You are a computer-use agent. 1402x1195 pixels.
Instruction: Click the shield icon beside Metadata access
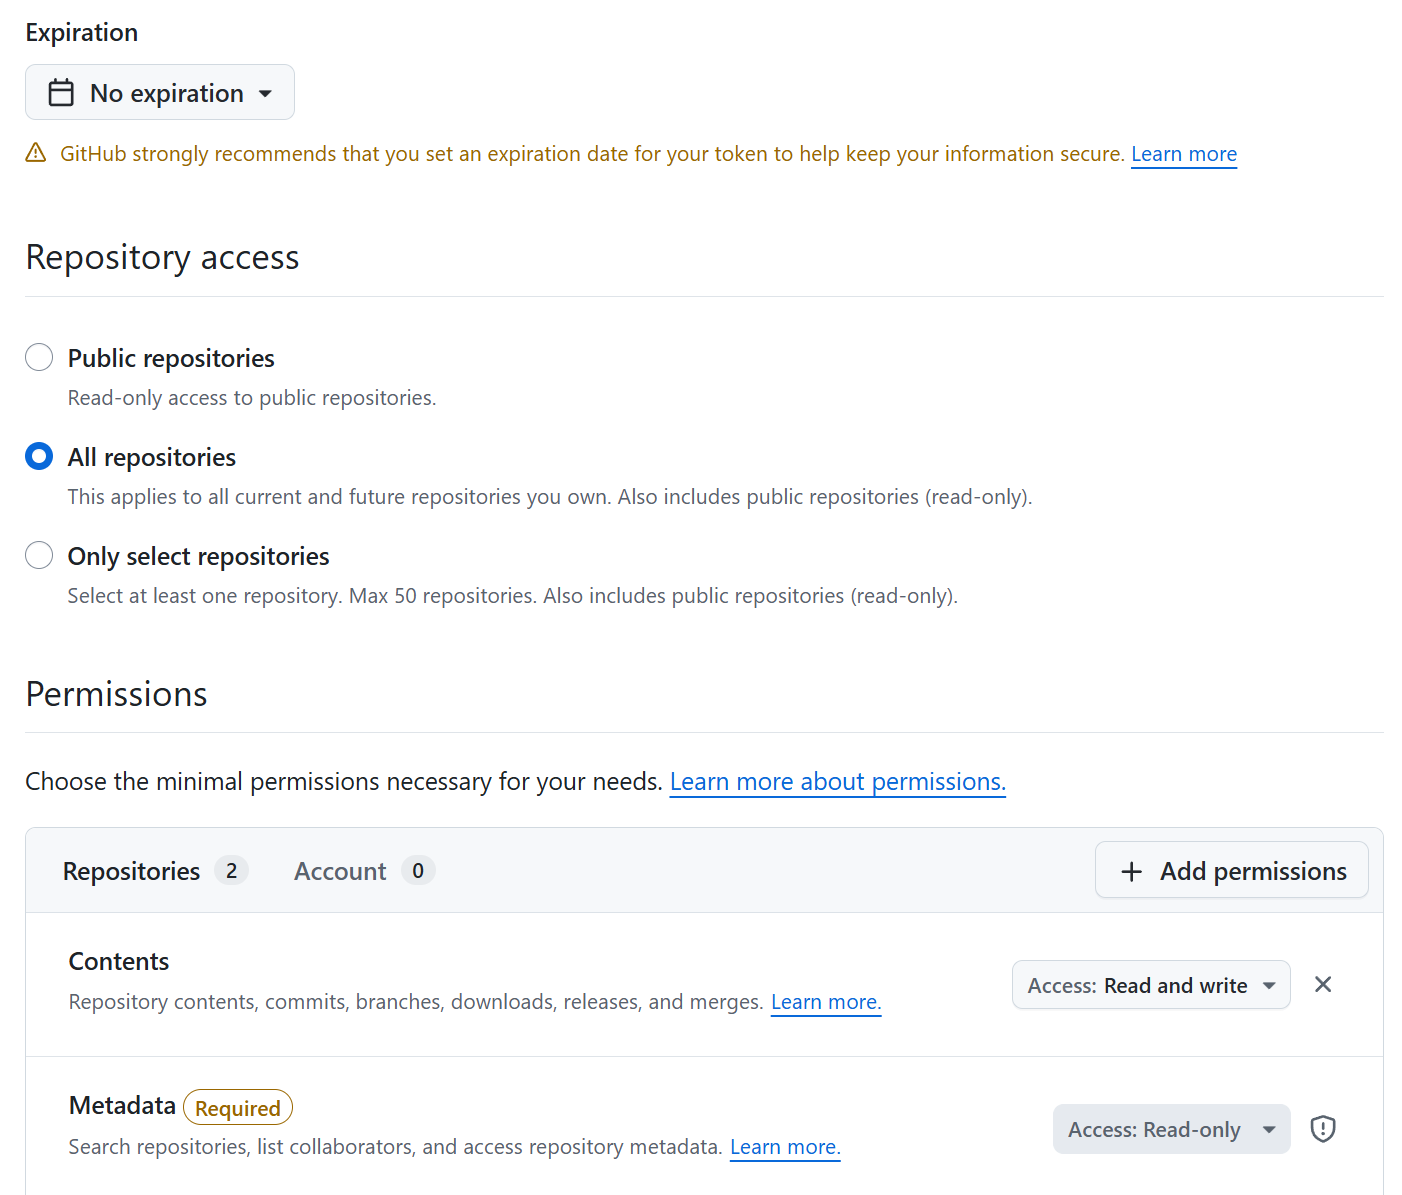point(1323,1129)
